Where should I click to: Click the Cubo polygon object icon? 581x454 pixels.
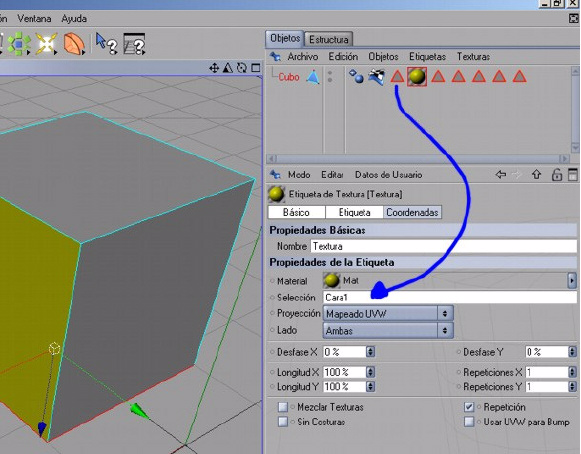click(x=313, y=77)
